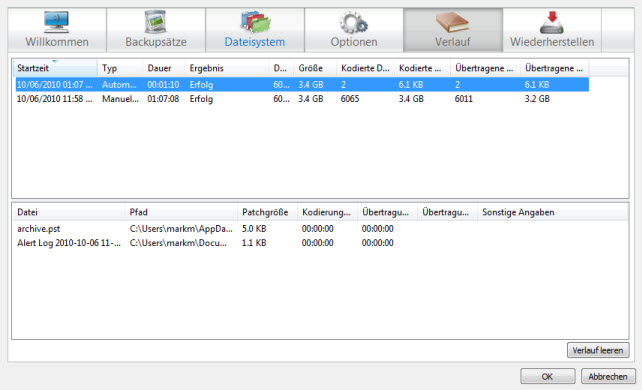The width and height of the screenshot is (642, 390).
Task: Switch to the Backupsätze tab label
Action: pos(156,42)
